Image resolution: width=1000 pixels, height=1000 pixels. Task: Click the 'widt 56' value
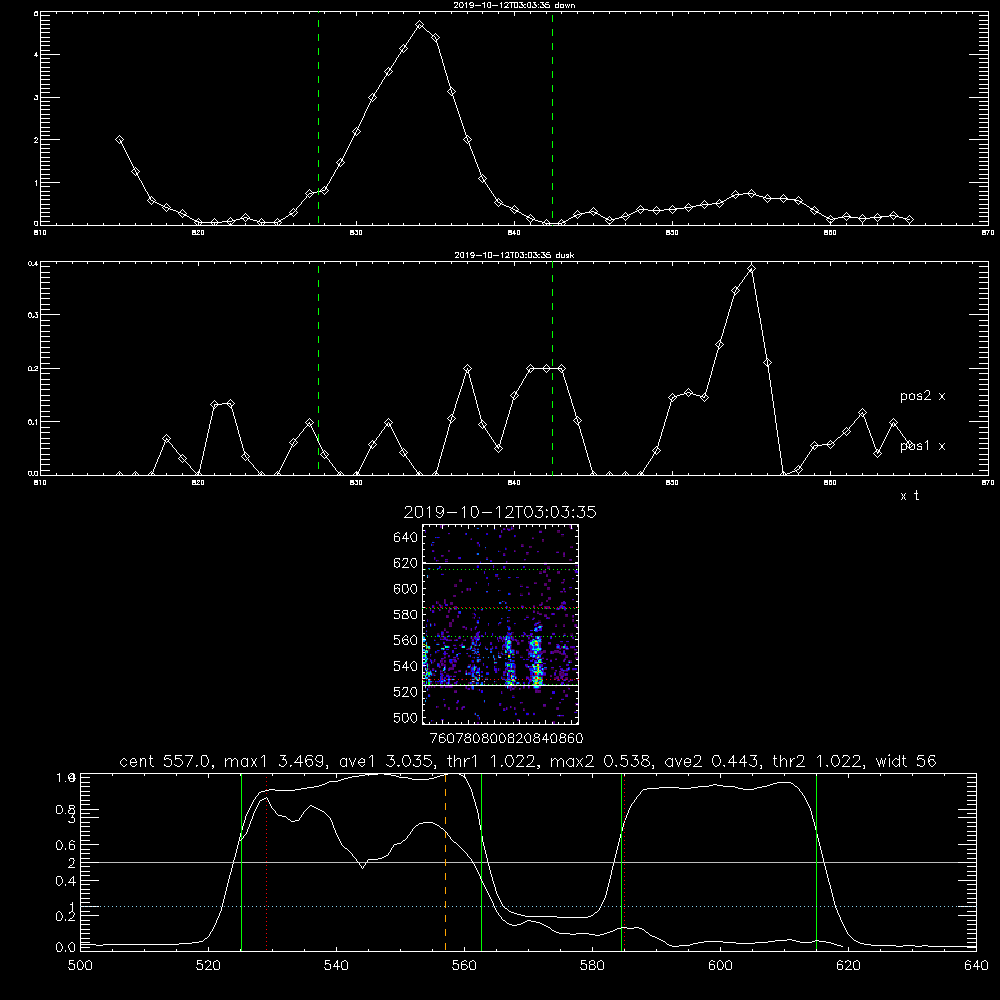[906, 761]
